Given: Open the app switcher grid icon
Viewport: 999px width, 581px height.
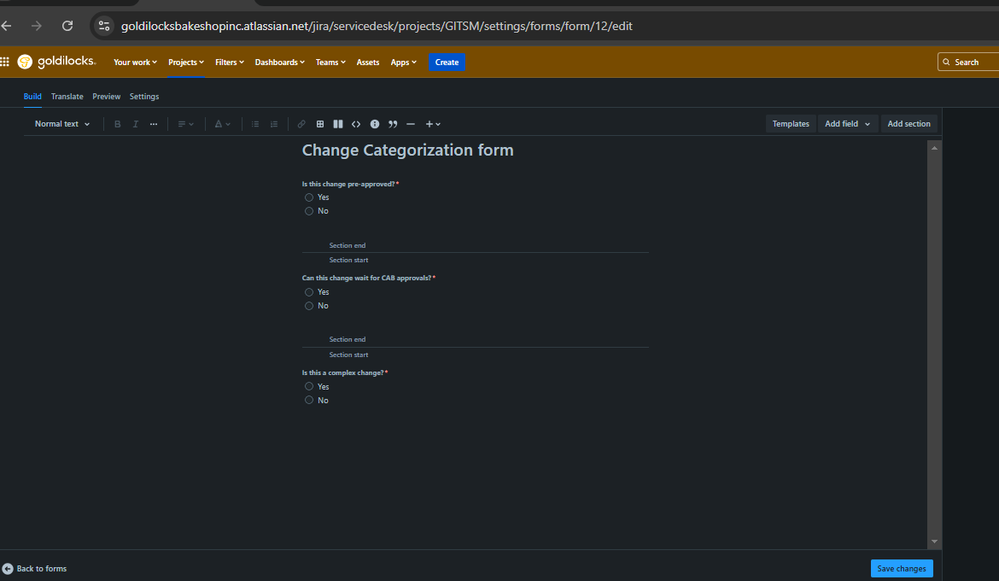Looking at the screenshot, I should coord(5,62).
